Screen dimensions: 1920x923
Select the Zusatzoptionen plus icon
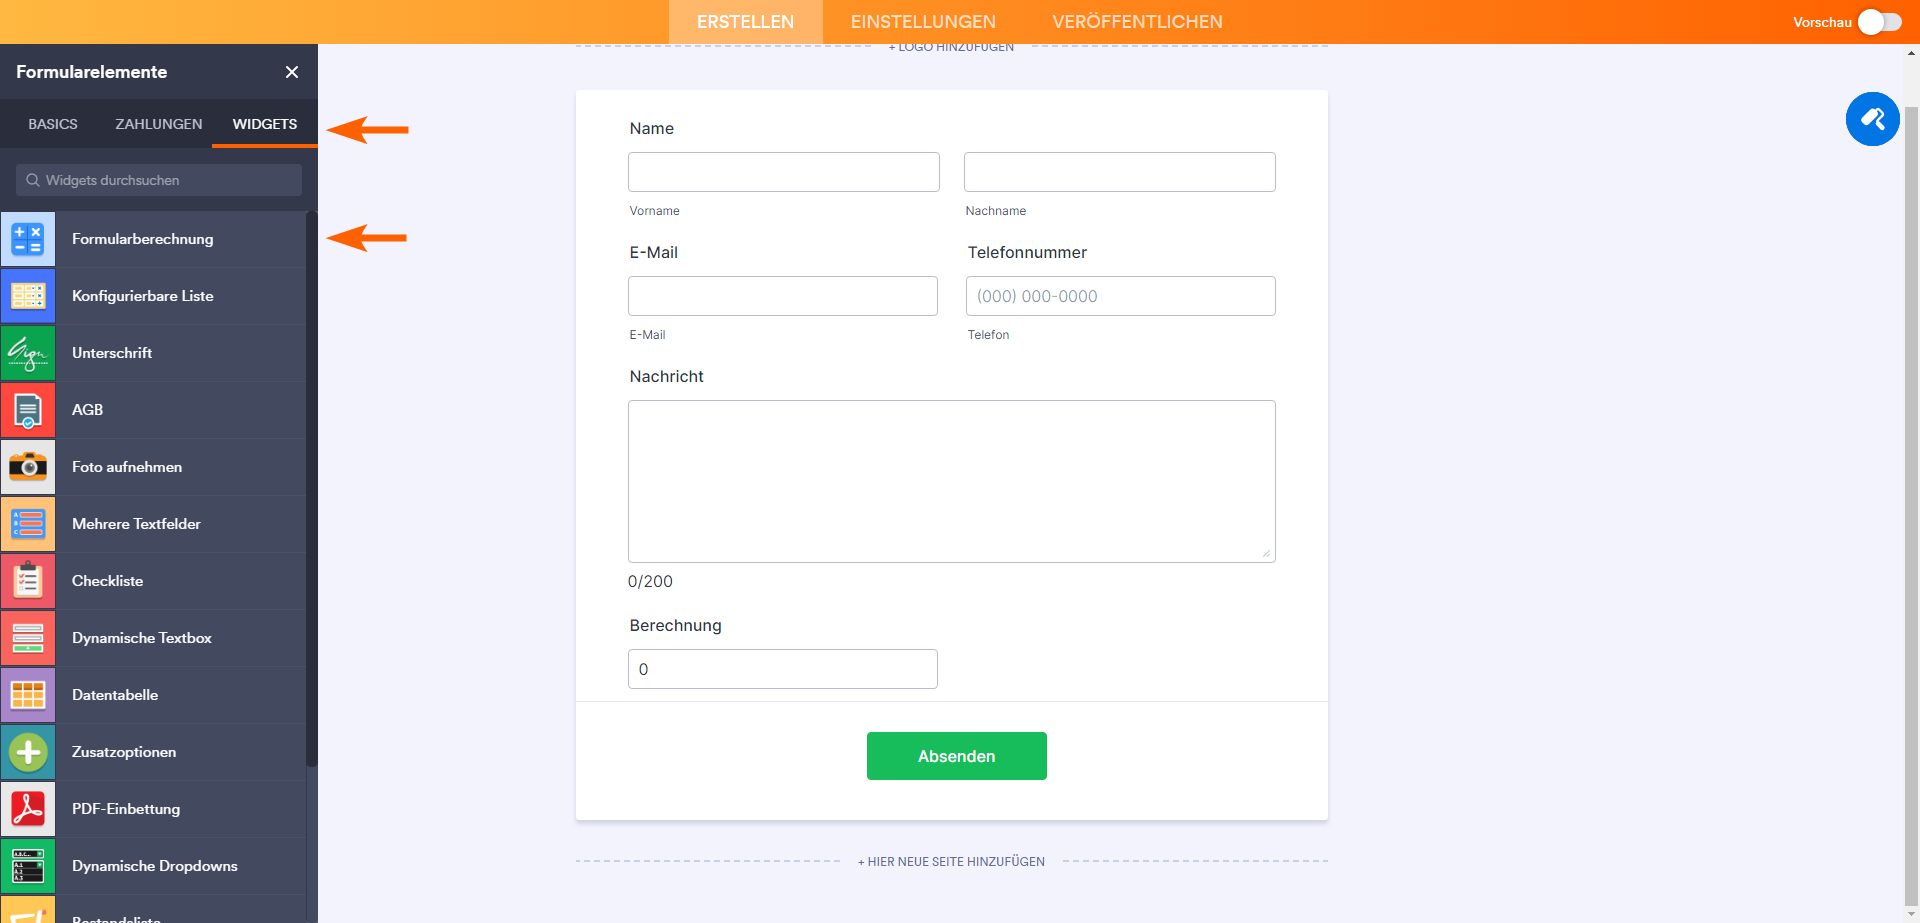point(28,752)
